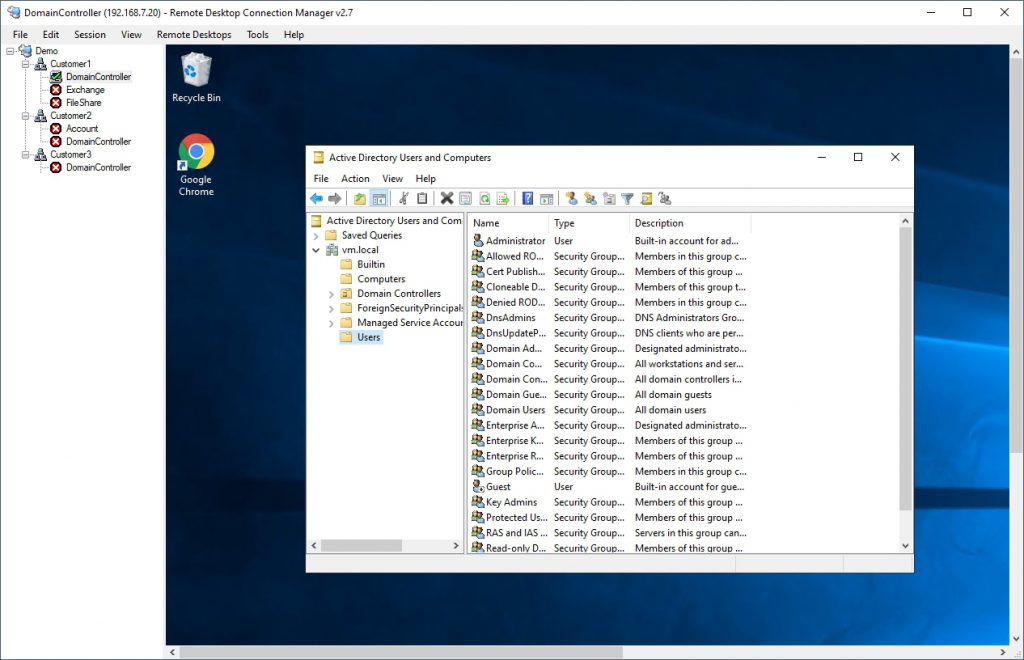
Task: Open Properties using the toolbar icon
Action: coord(465,197)
